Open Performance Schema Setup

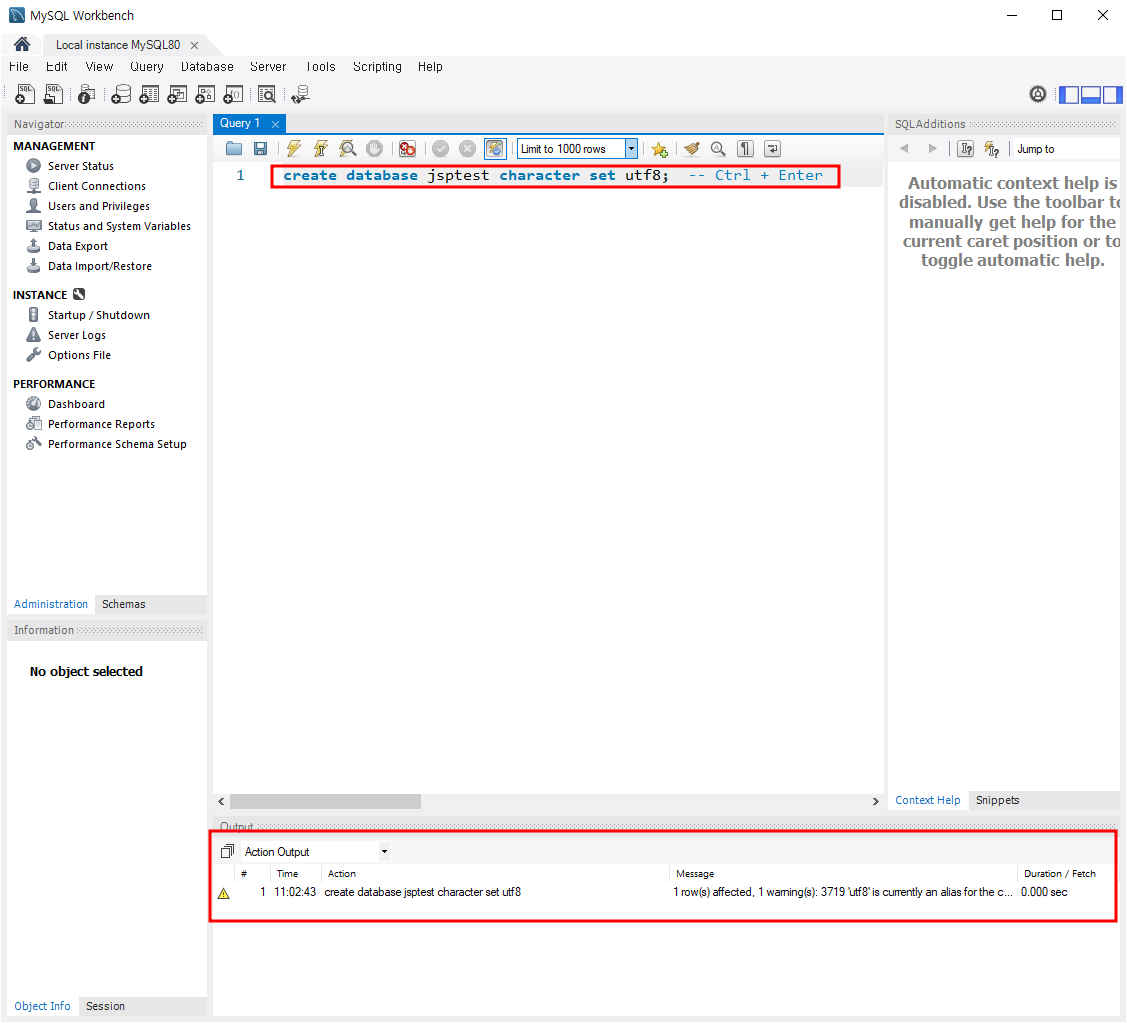click(x=116, y=445)
